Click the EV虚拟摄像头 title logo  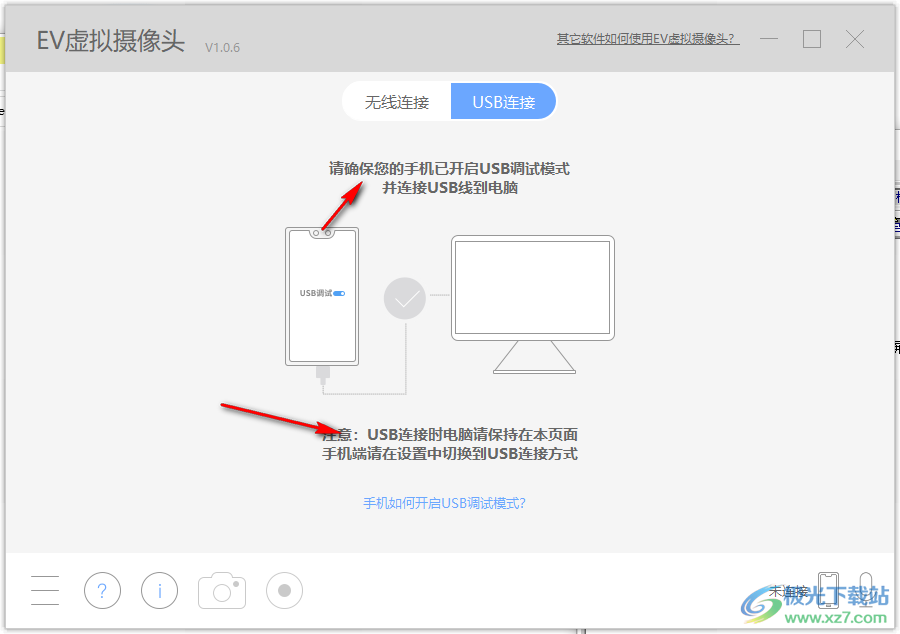(x=108, y=42)
